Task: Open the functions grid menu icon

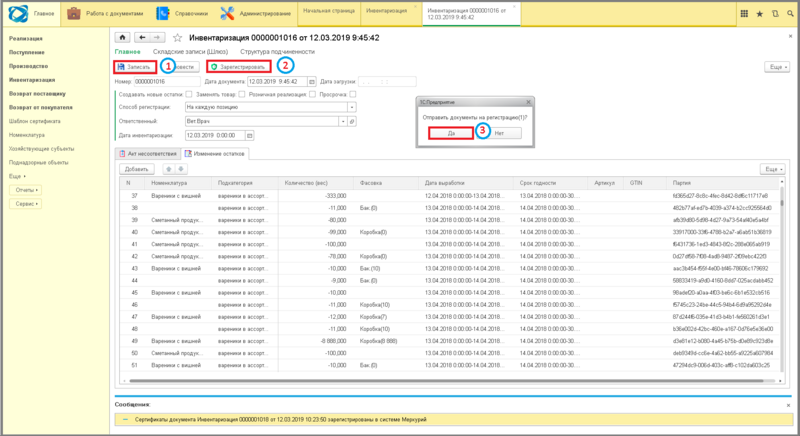Action: [744, 14]
